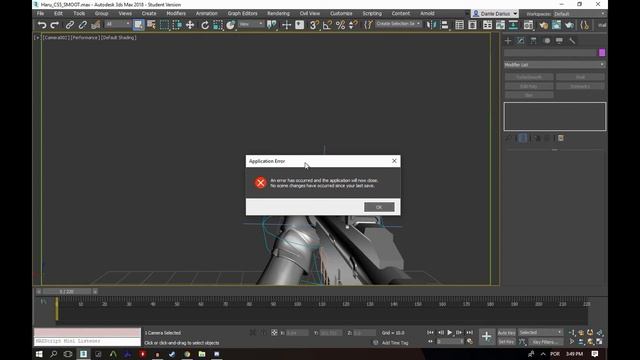The height and width of the screenshot is (360, 640).
Task: Select the Select and Rotate tool
Action: [x=205, y=25]
